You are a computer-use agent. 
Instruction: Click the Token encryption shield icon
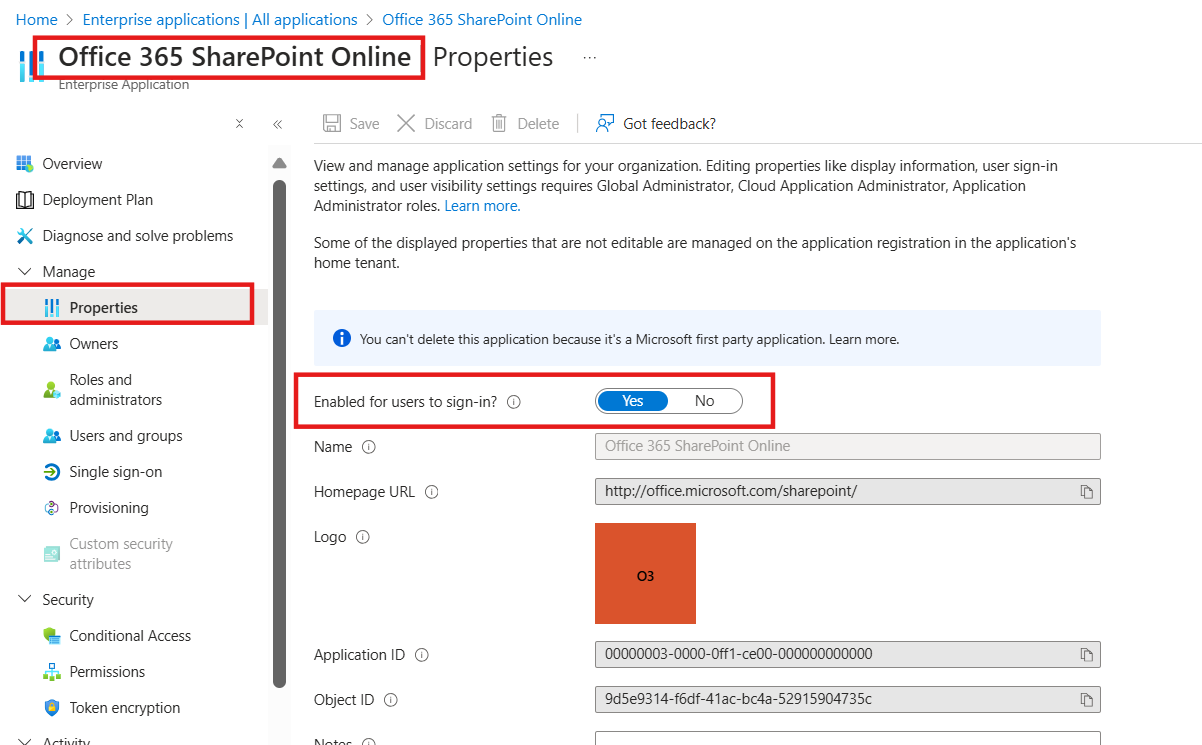[52, 708]
